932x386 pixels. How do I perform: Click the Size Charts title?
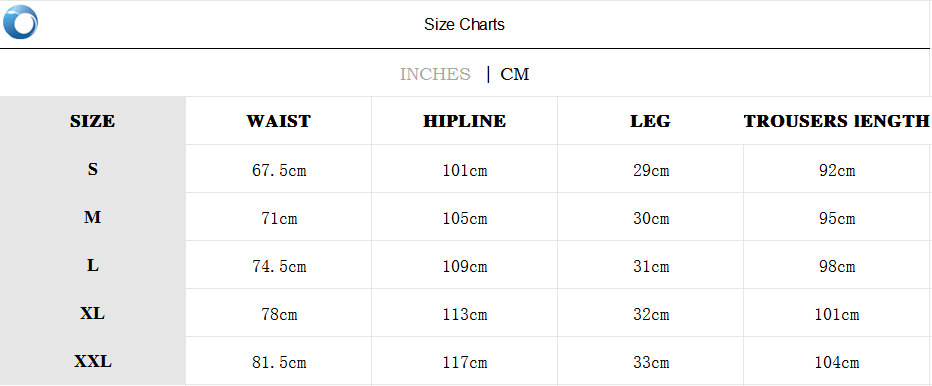[x=464, y=24]
